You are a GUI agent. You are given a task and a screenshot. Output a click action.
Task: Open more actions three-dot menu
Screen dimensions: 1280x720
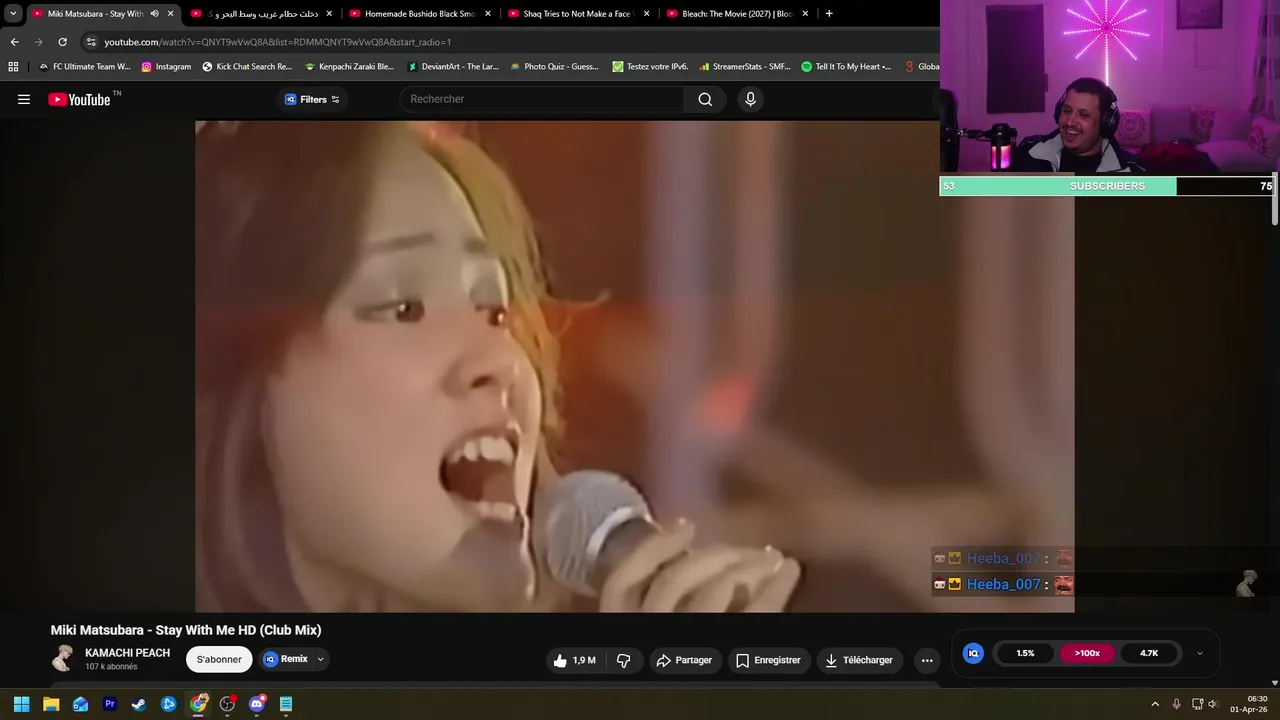[x=927, y=660]
